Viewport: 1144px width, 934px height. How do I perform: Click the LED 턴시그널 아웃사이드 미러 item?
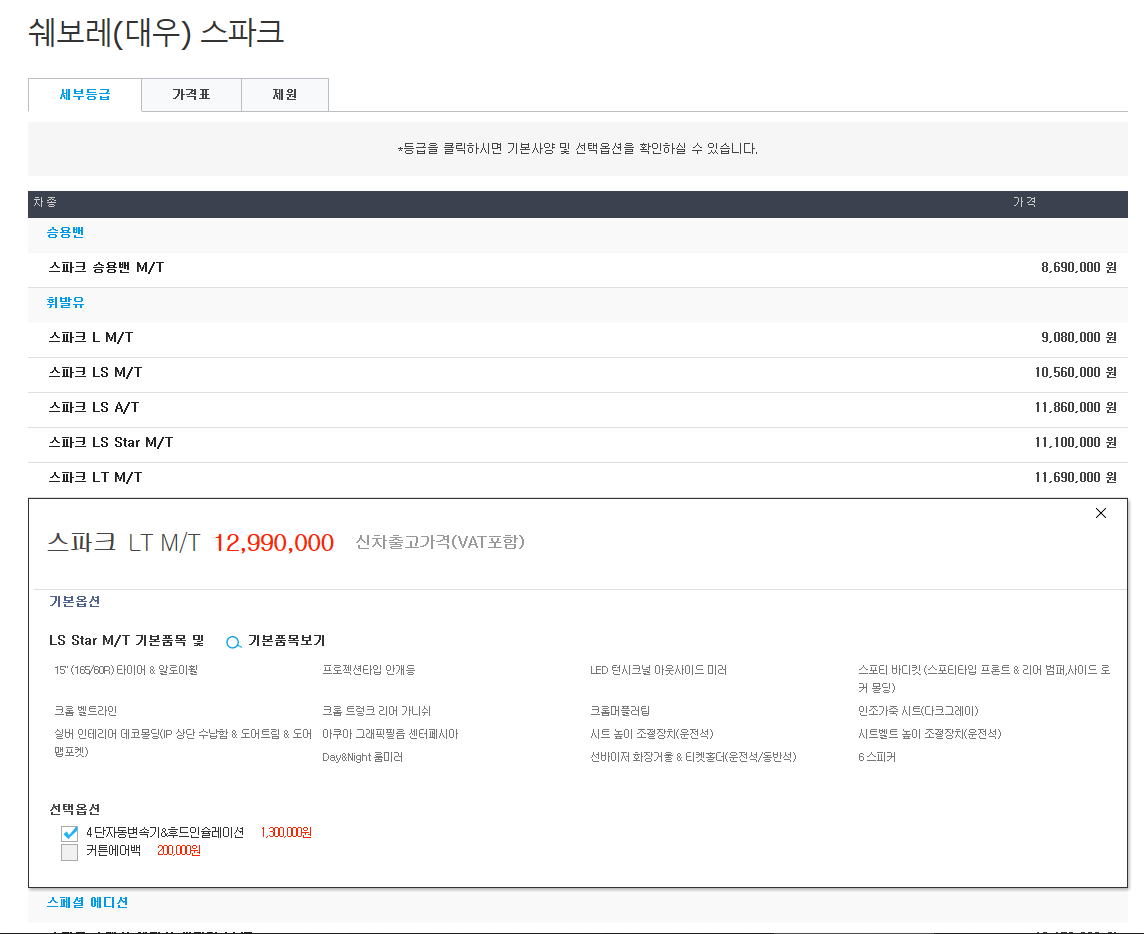click(x=658, y=671)
